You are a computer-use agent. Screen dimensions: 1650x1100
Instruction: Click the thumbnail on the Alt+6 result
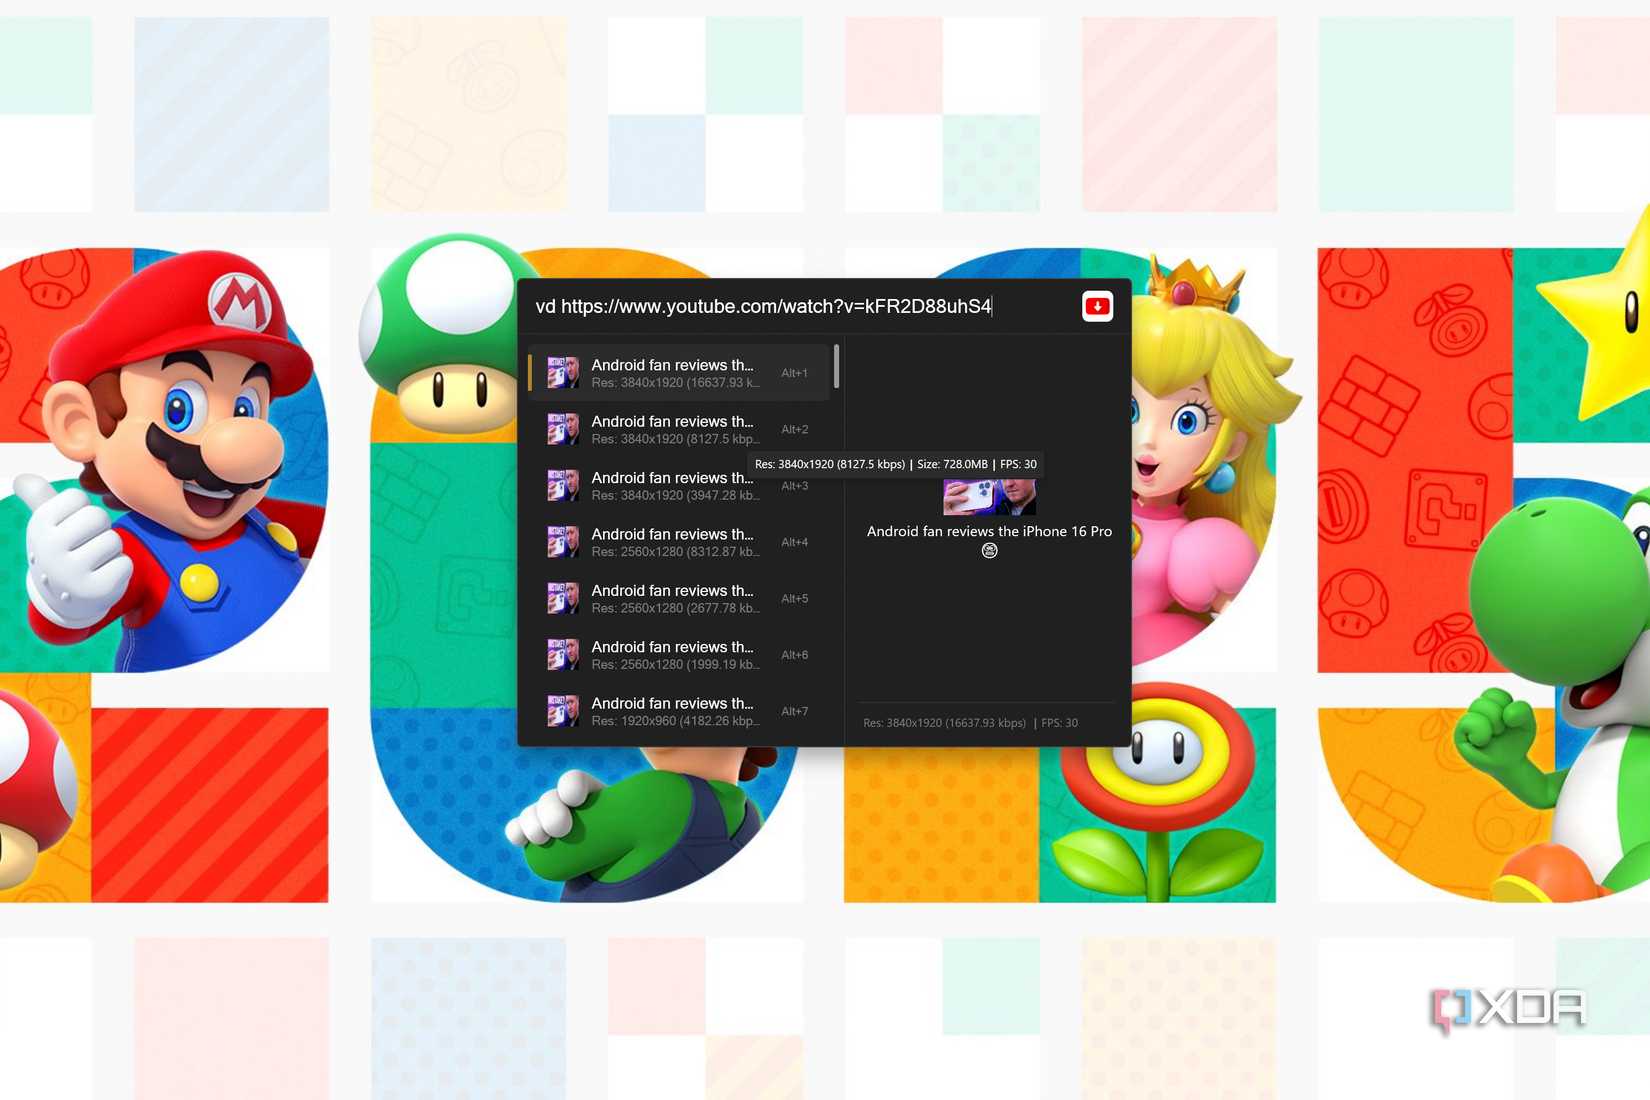click(564, 654)
